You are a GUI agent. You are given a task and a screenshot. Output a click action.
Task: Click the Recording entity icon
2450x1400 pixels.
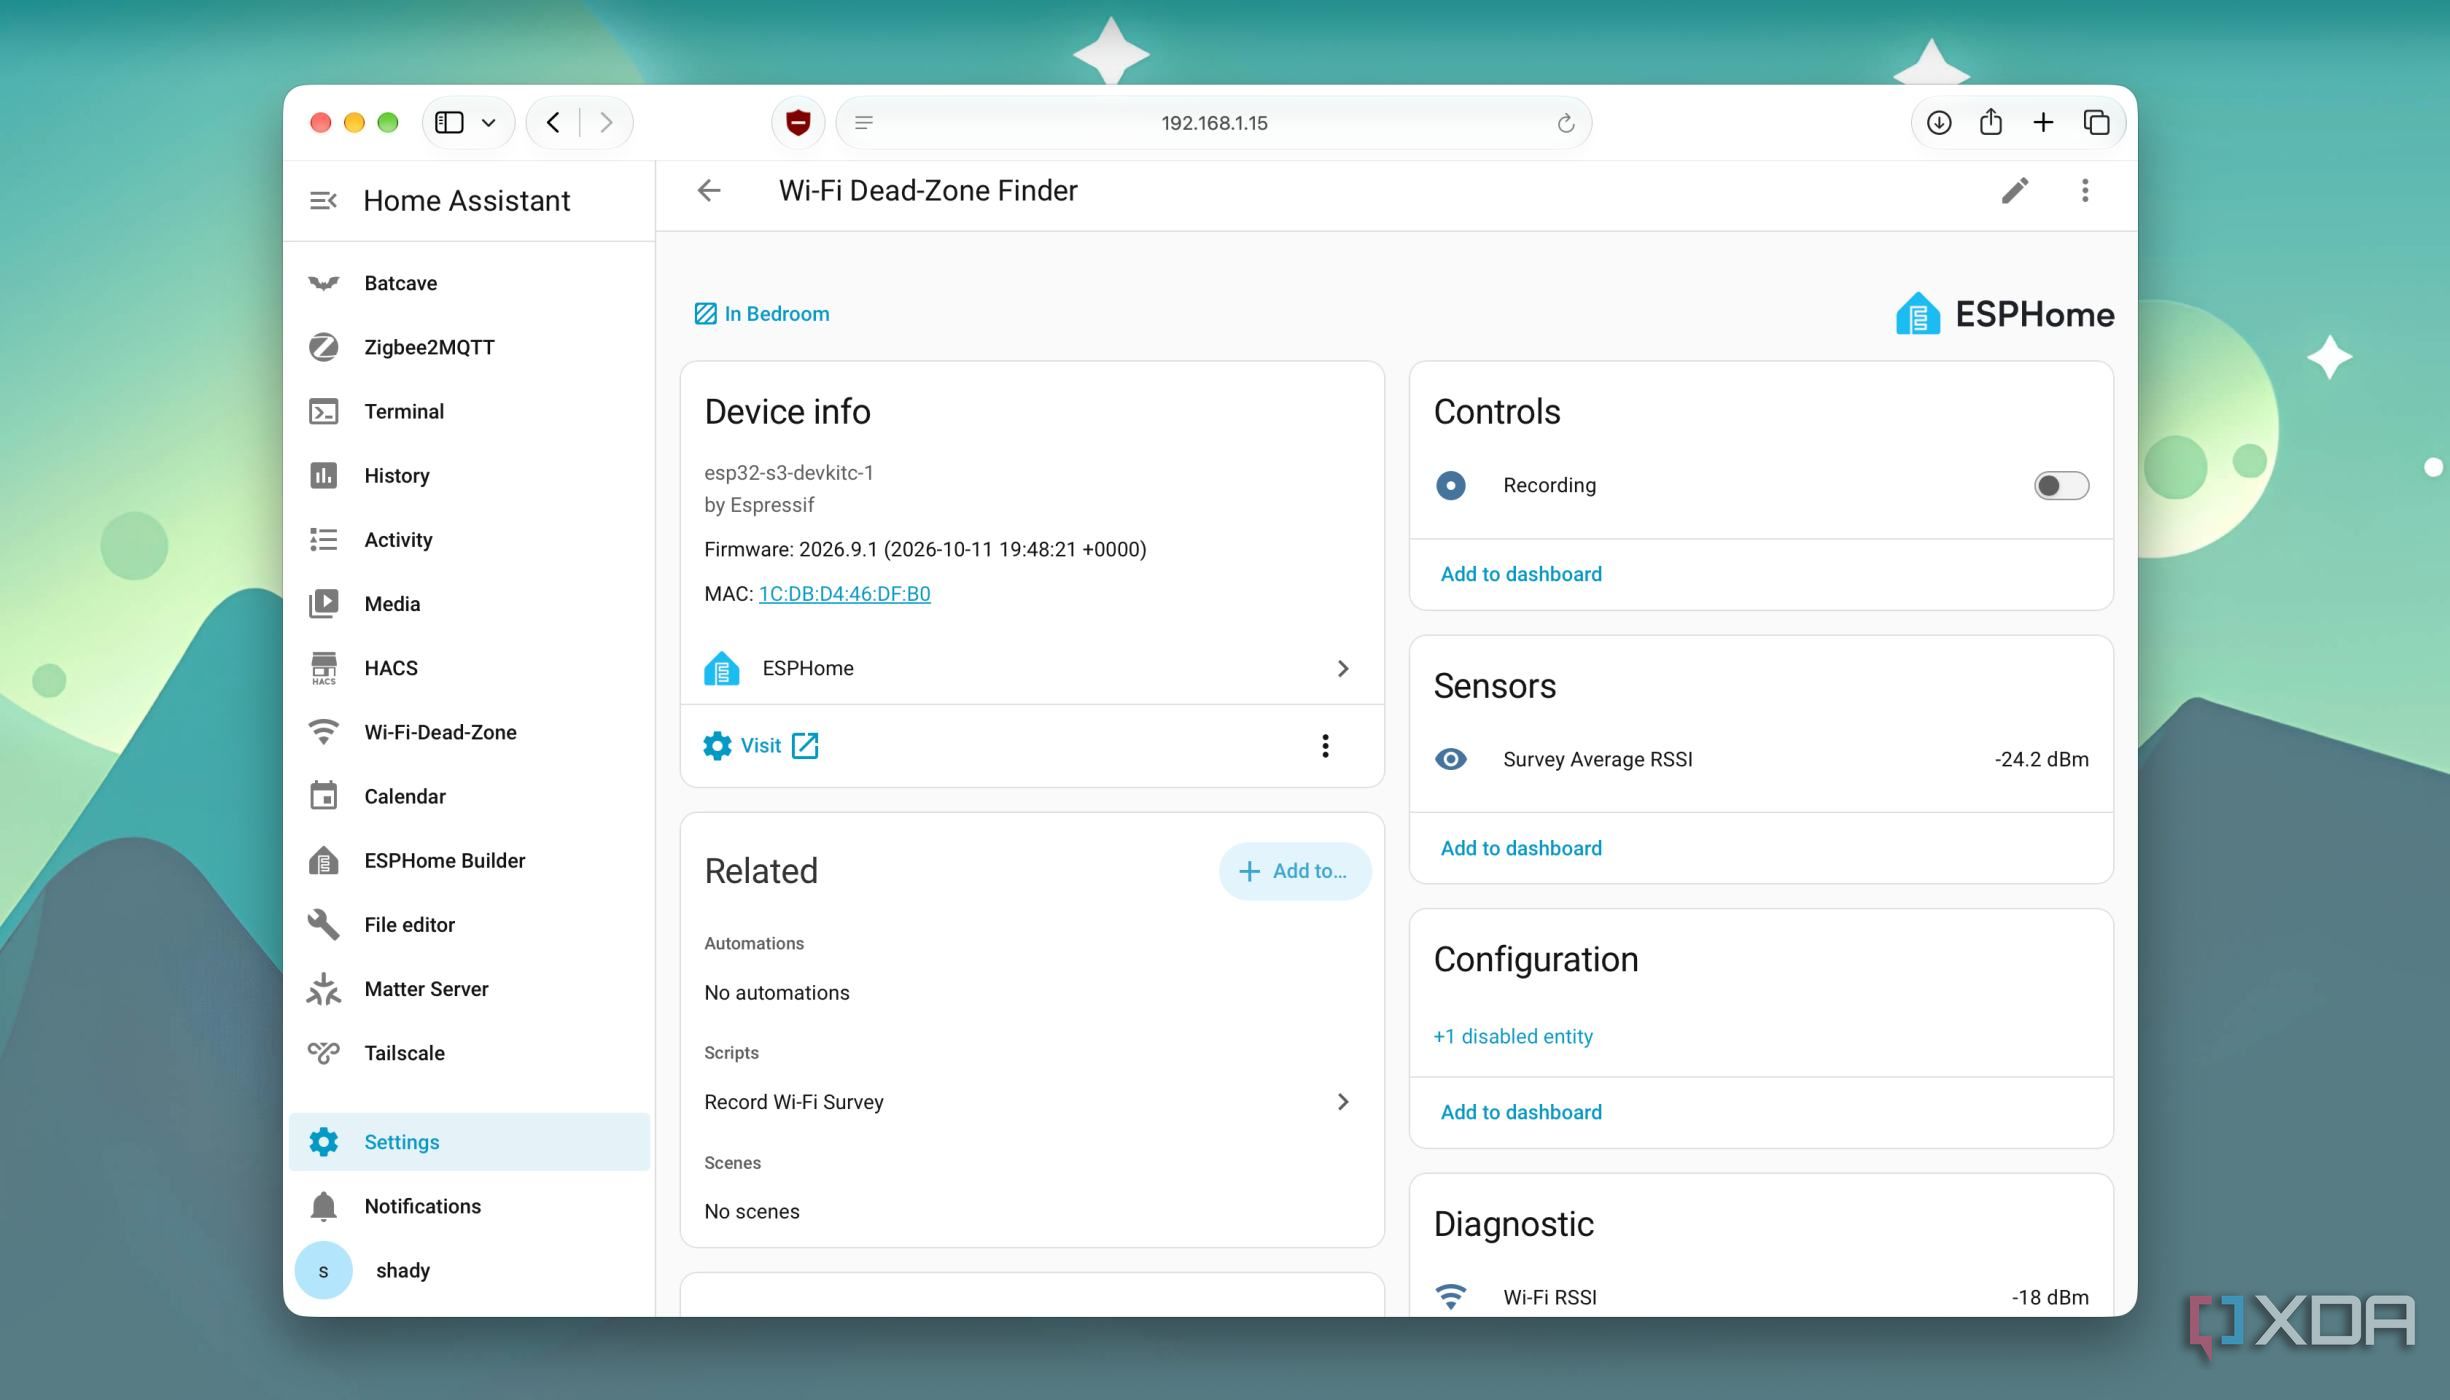click(1450, 485)
